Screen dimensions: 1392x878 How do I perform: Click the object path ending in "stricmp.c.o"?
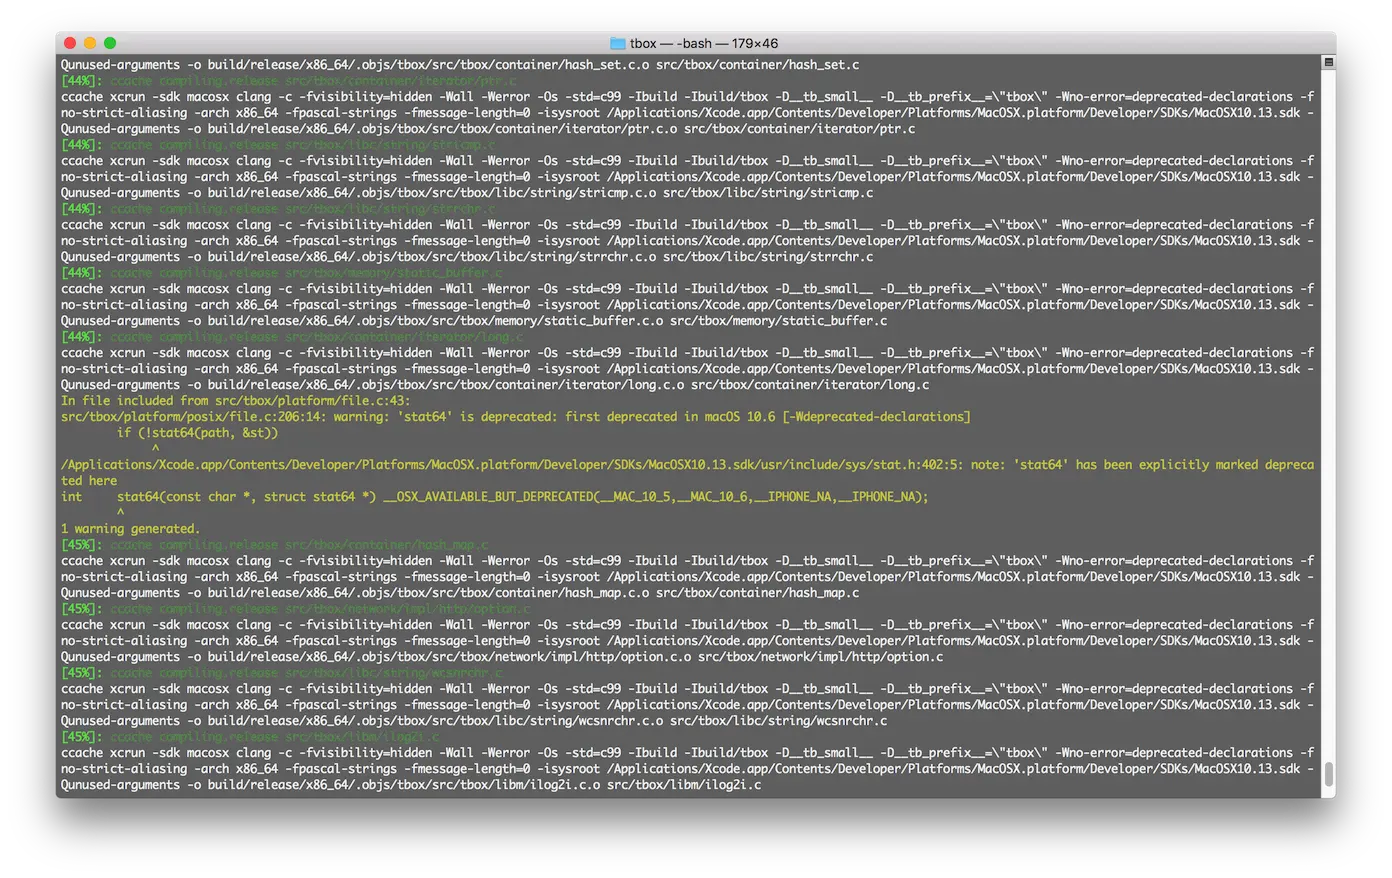pos(432,193)
